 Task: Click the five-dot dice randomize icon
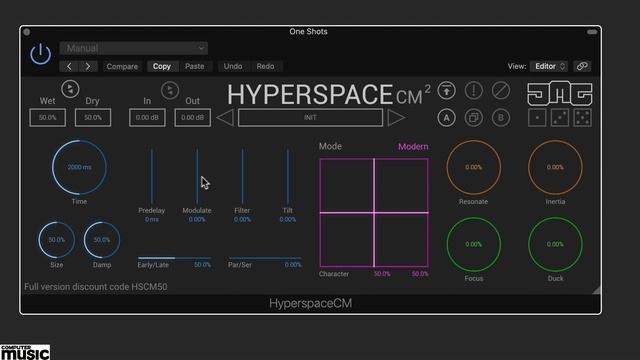point(582,118)
